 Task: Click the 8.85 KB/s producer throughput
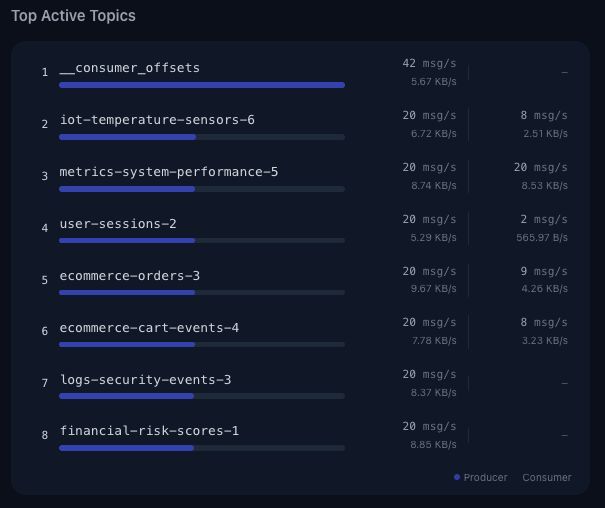(x=433, y=445)
